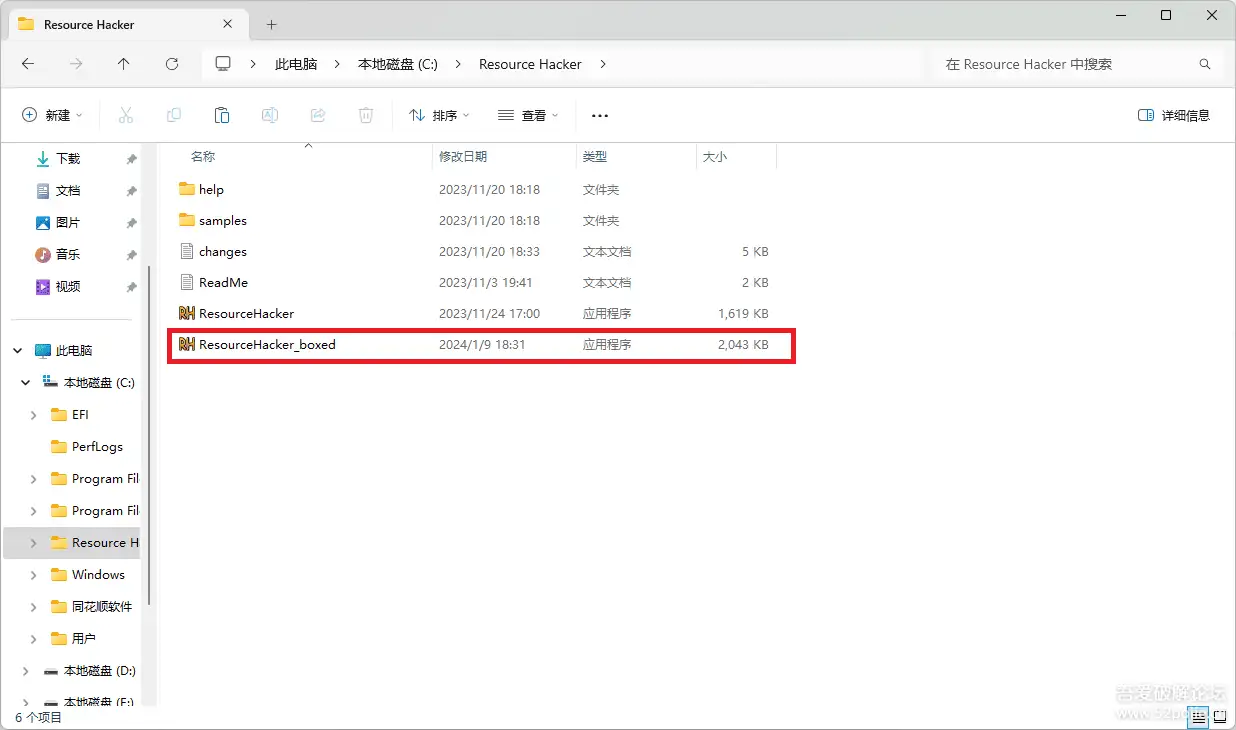The width and height of the screenshot is (1236, 730).
Task: Open the 新建 dropdown menu
Action: pos(53,115)
